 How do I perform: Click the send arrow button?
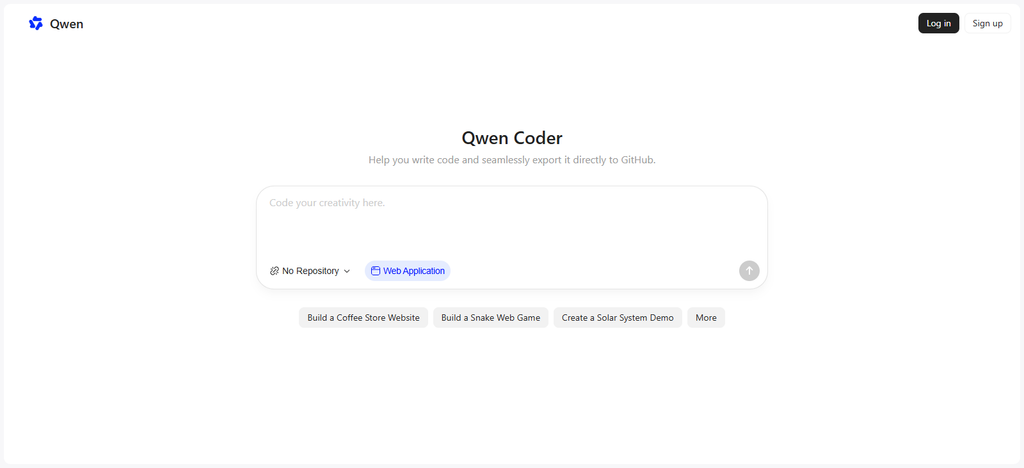pyautogui.click(x=749, y=270)
